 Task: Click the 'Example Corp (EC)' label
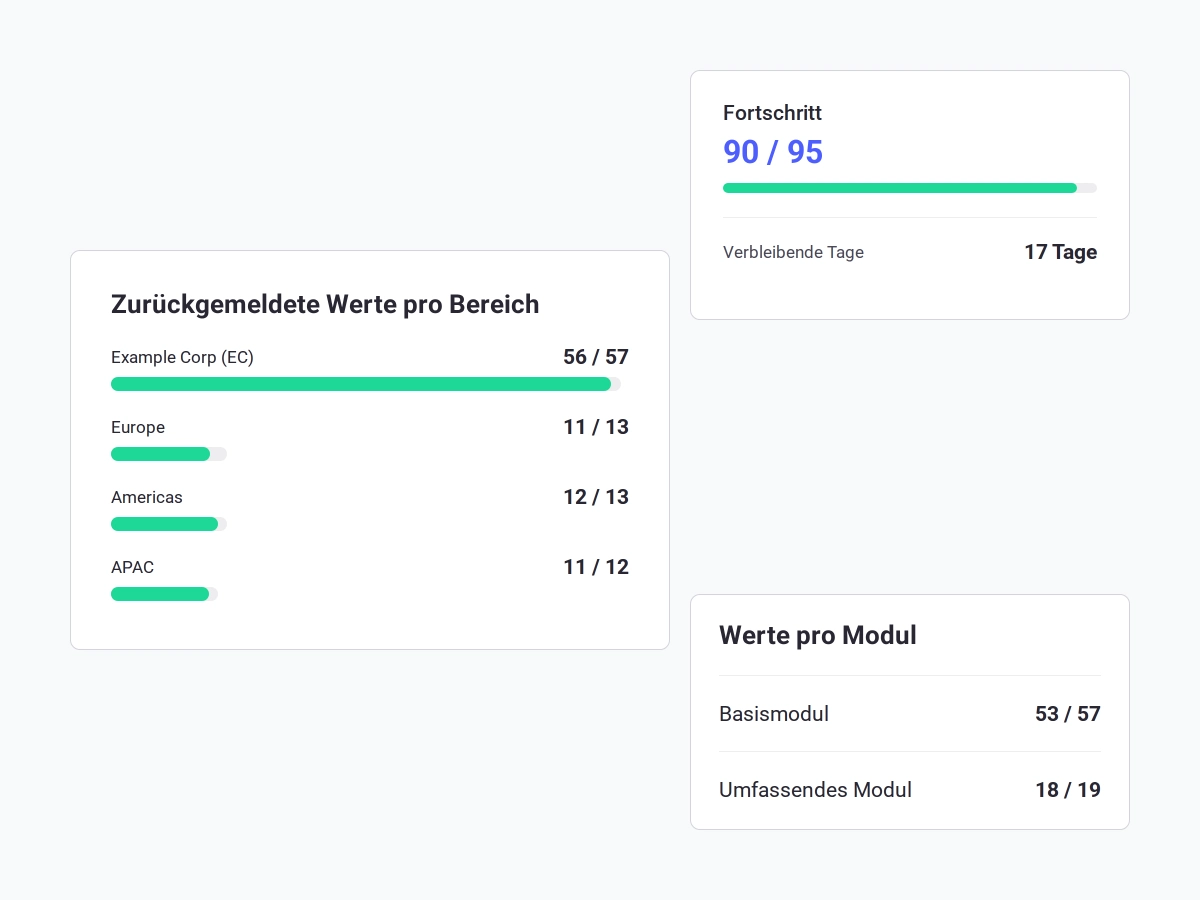[182, 357]
